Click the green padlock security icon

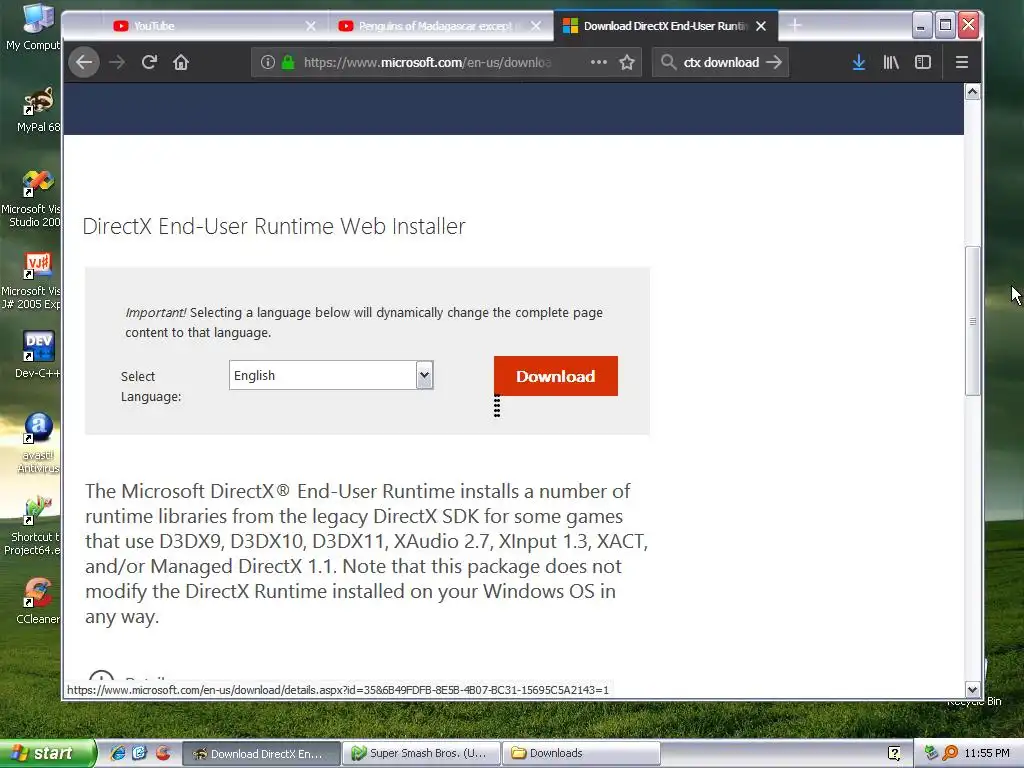[288, 62]
